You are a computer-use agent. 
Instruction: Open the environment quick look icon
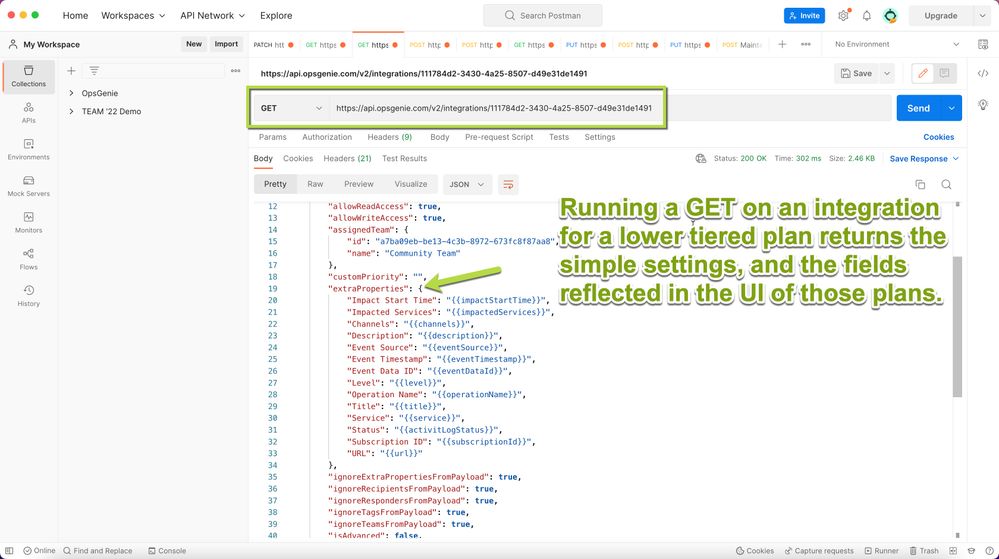[x=983, y=44]
